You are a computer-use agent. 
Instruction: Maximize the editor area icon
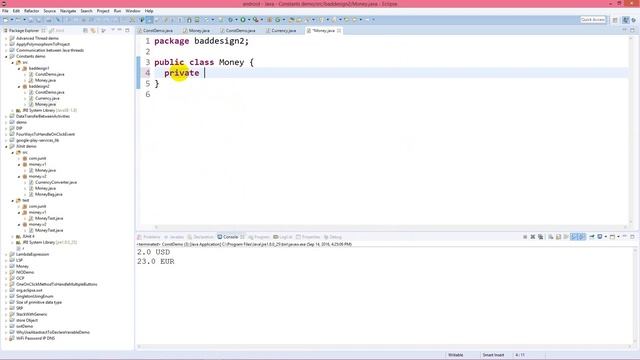[633, 31]
